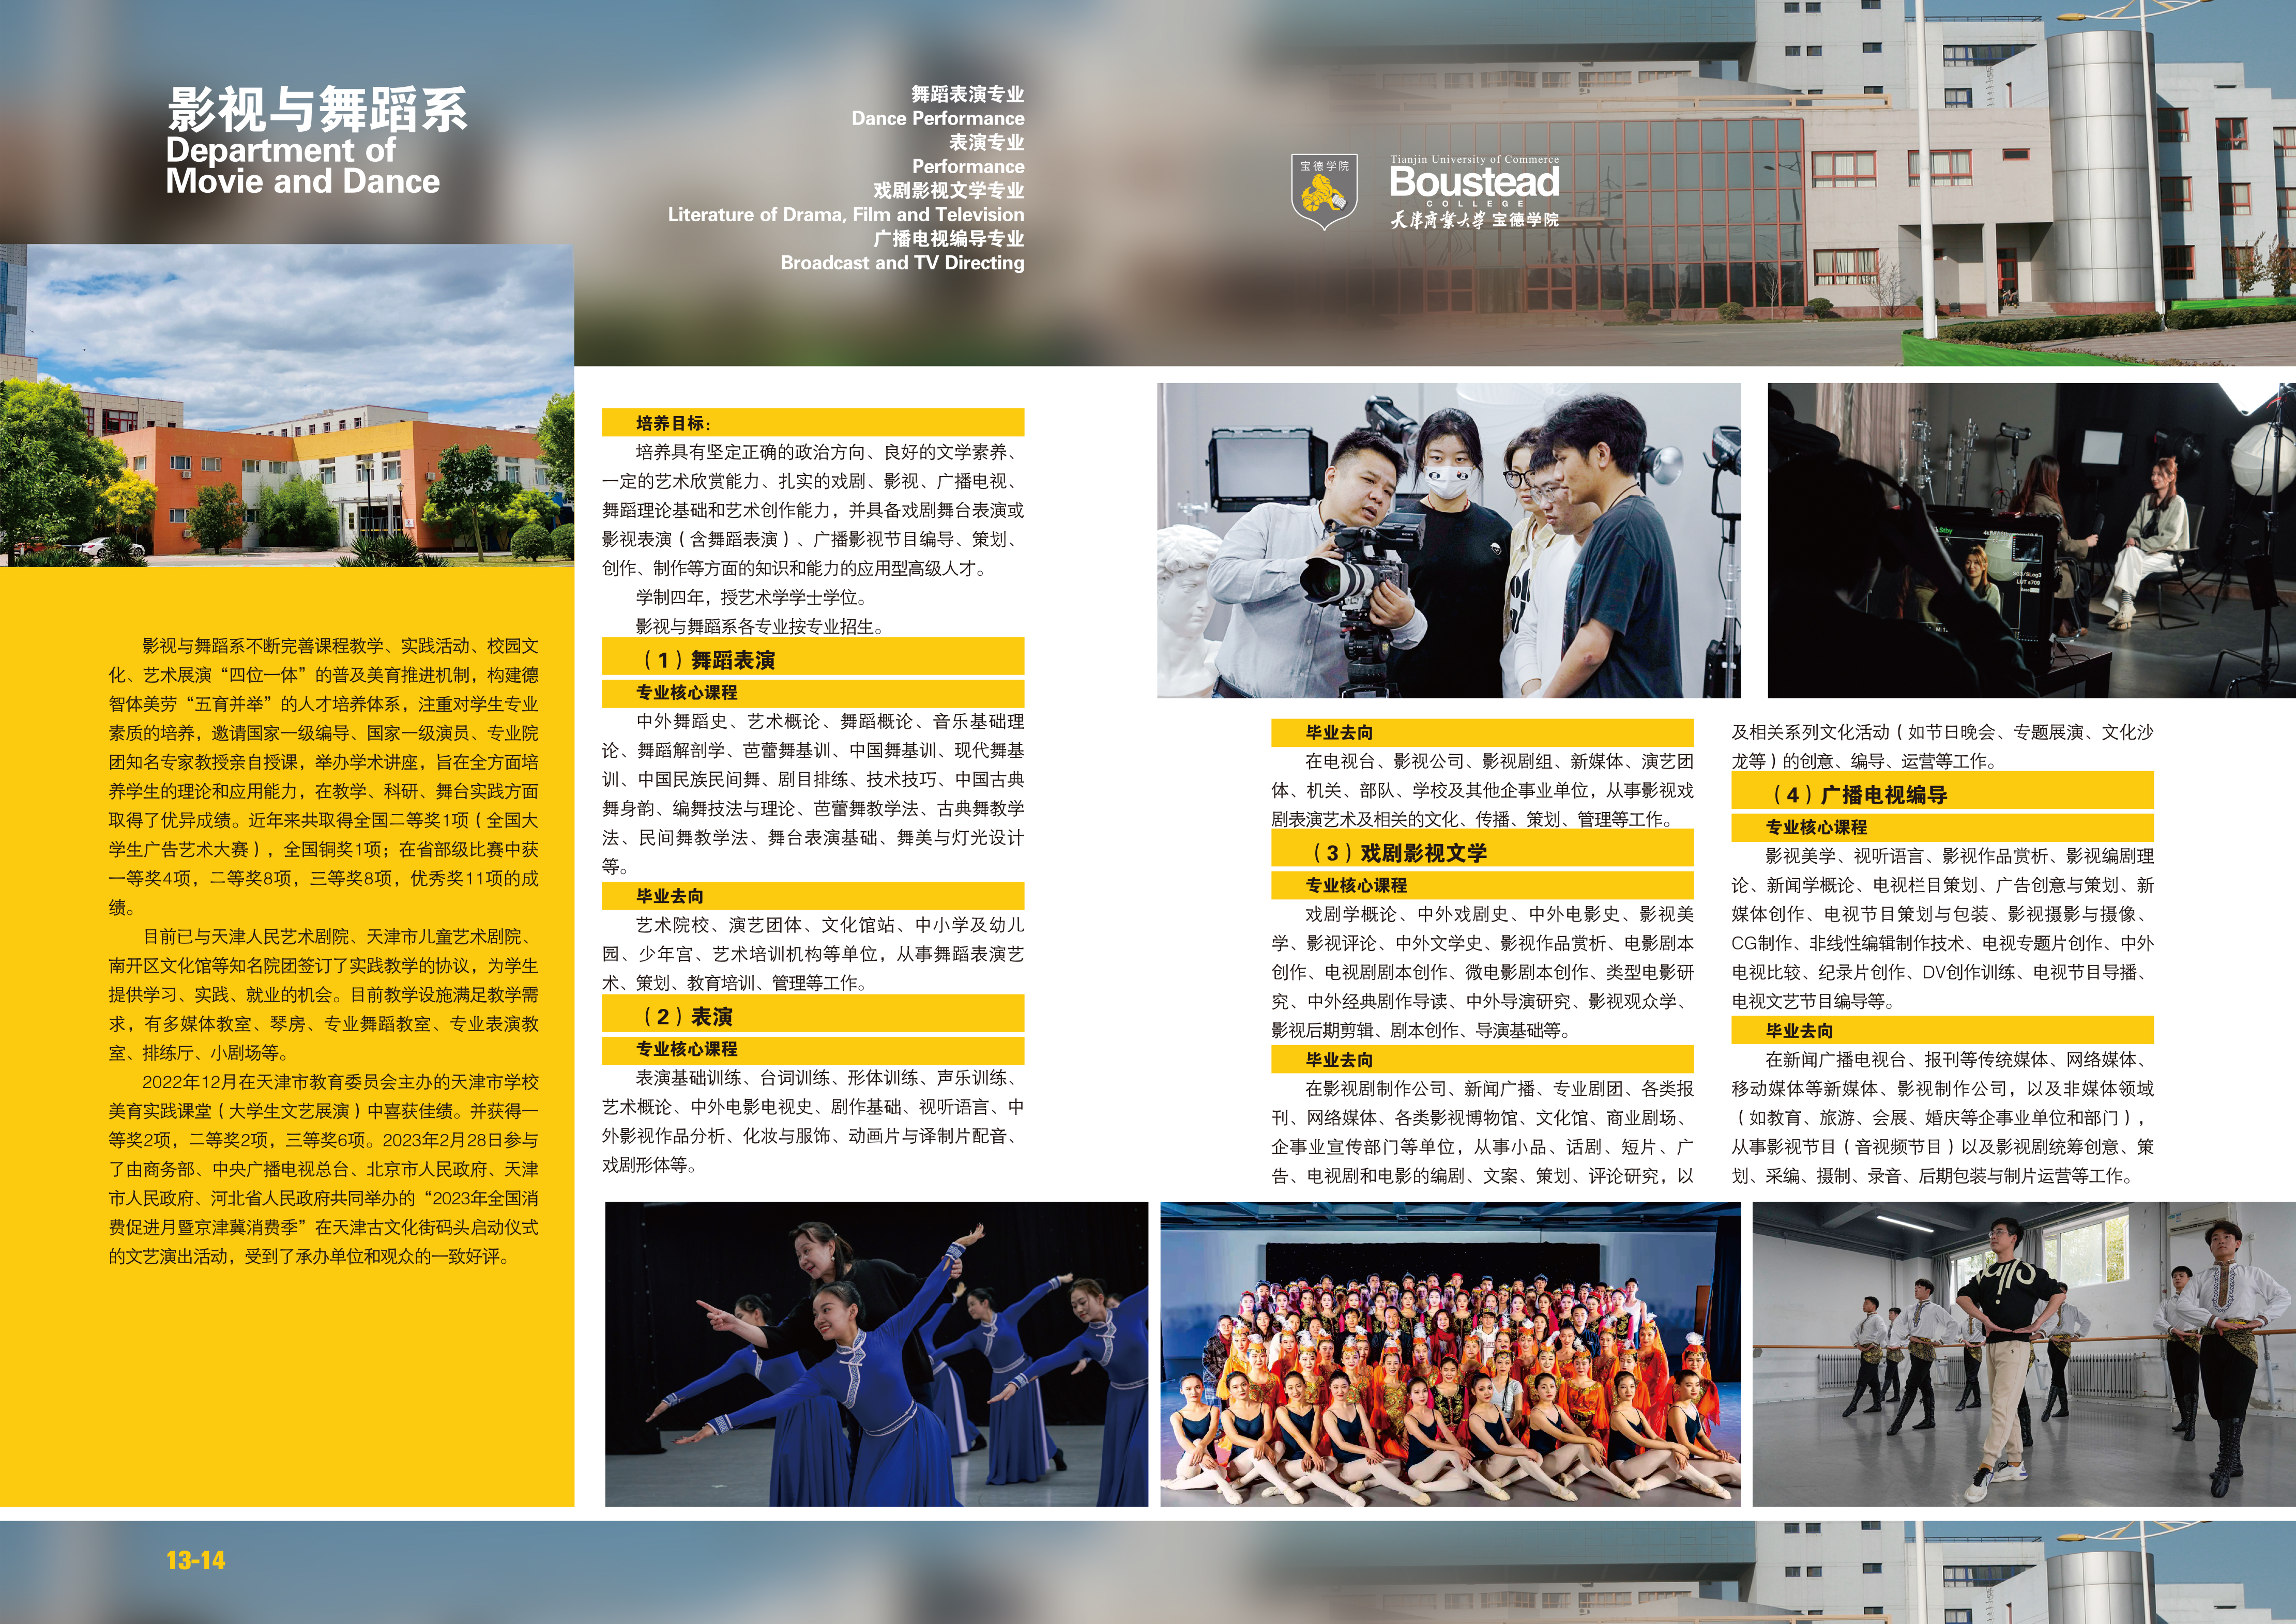Click the orange campus building photo

[287, 405]
